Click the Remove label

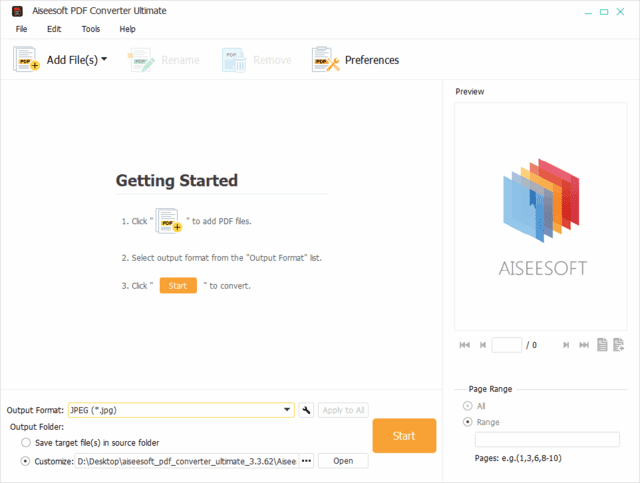tap(272, 60)
